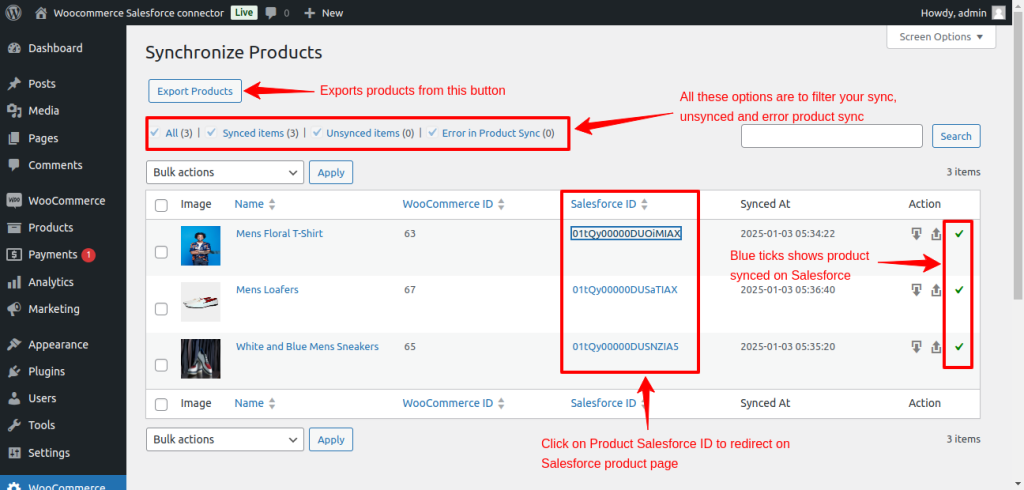Go to Analytics in the sidebar
The height and width of the screenshot is (490, 1024).
coord(50,282)
